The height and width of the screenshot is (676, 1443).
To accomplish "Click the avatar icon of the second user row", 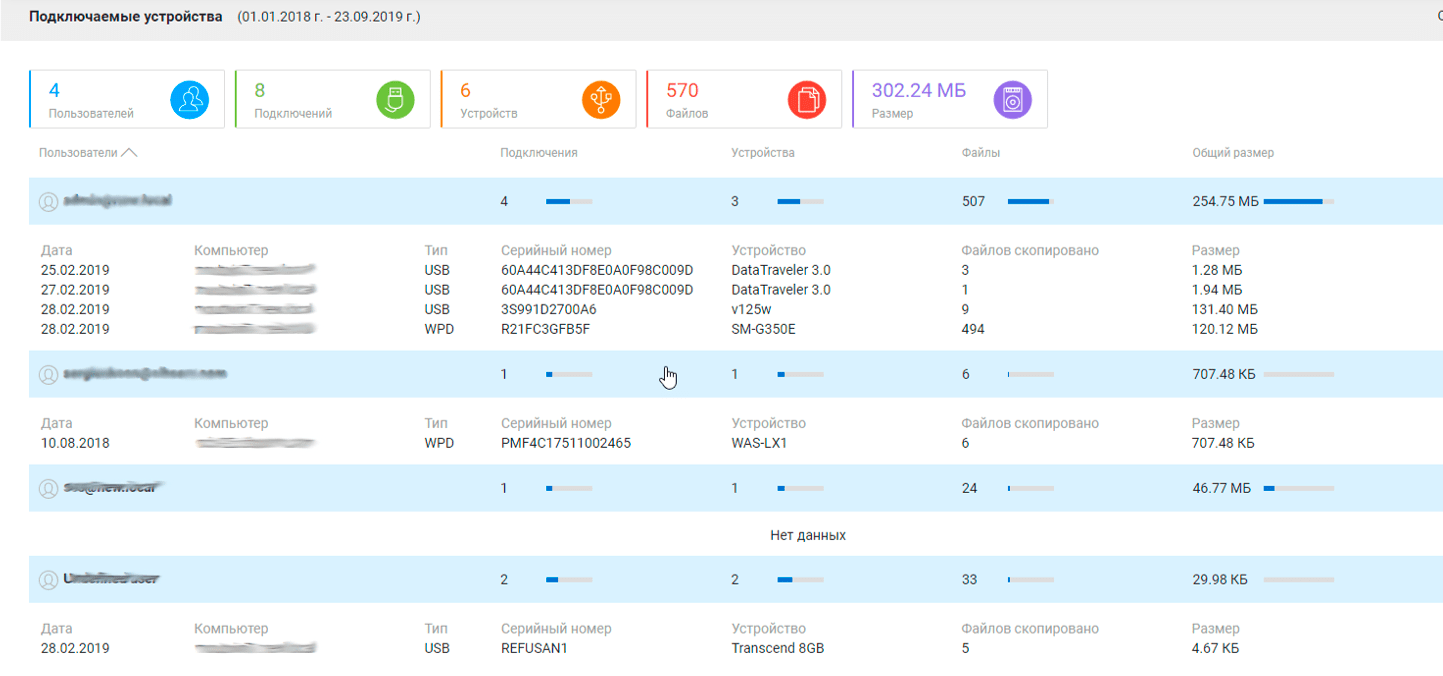I will pyautogui.click(x=48, y=375).
